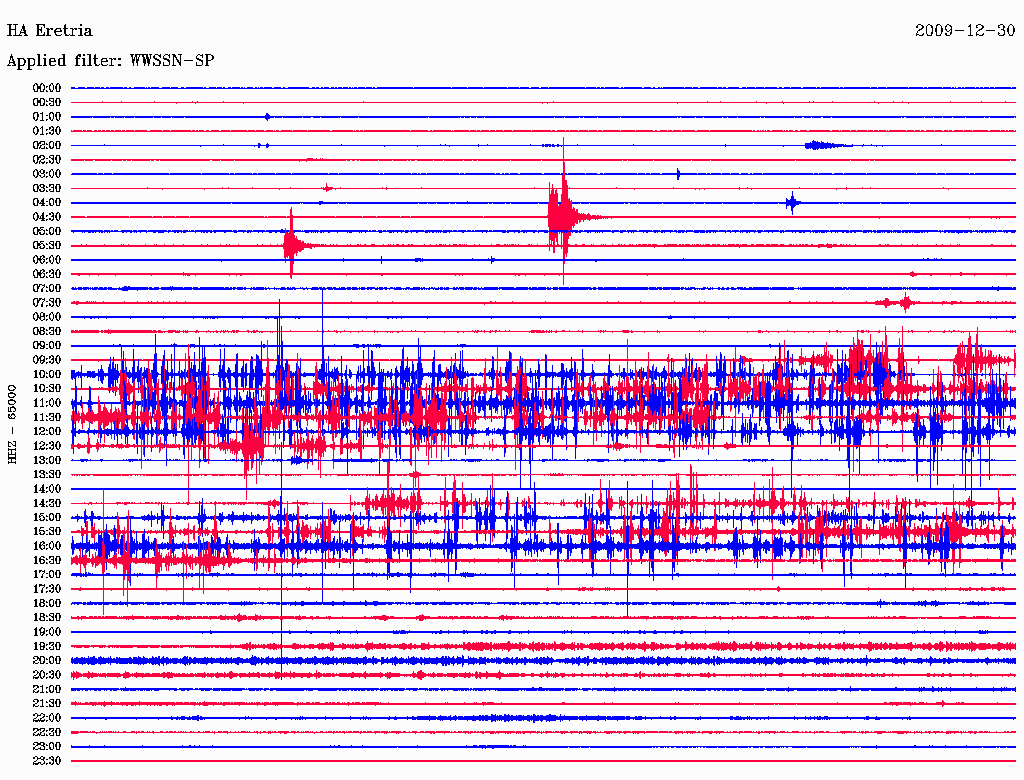
Task: Select the 12:00 time label
Action: point(46,432)
